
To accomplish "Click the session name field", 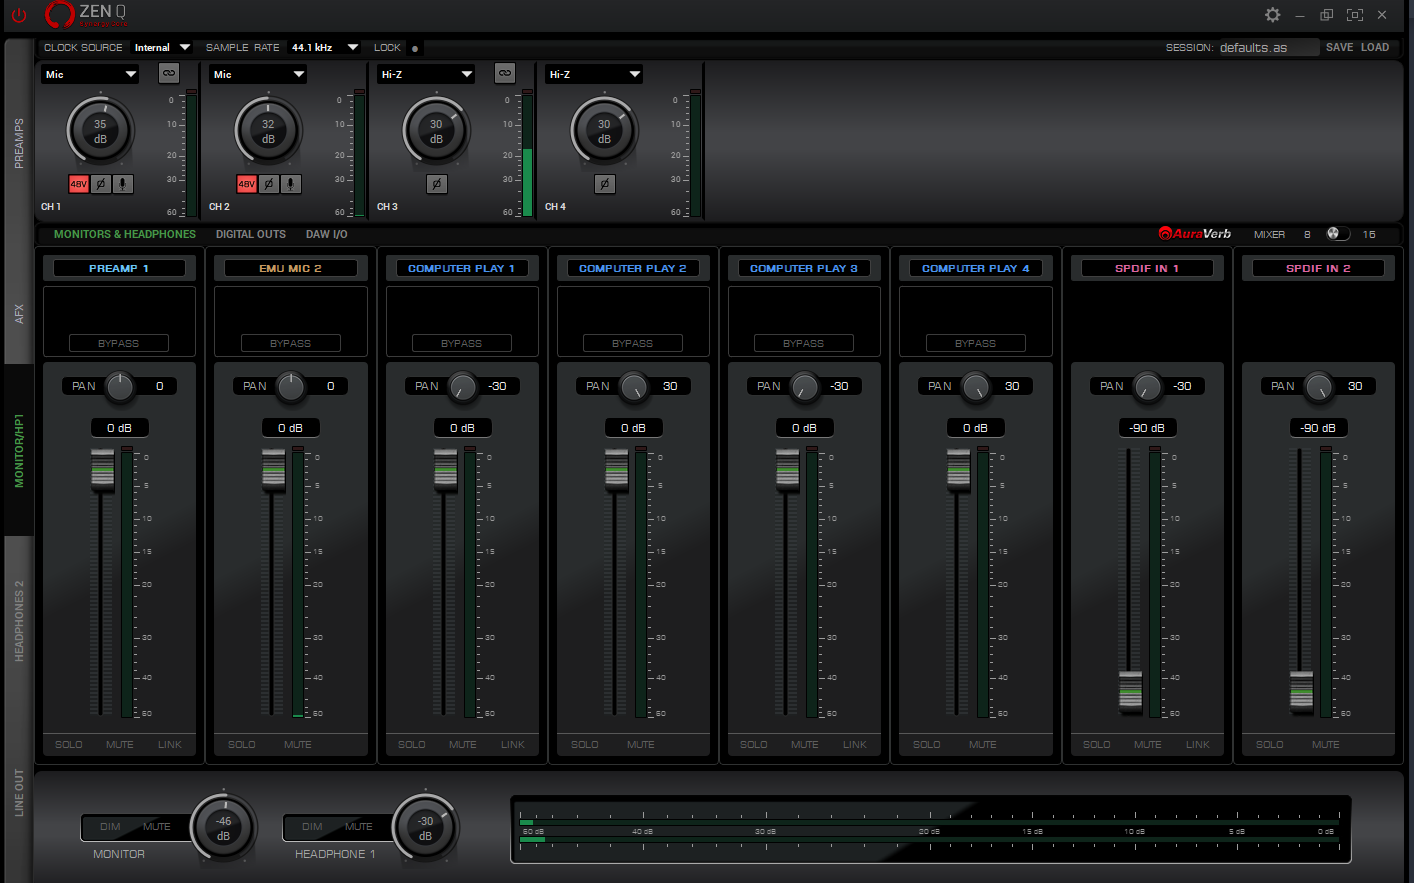I will click(x=1268, y=47).
